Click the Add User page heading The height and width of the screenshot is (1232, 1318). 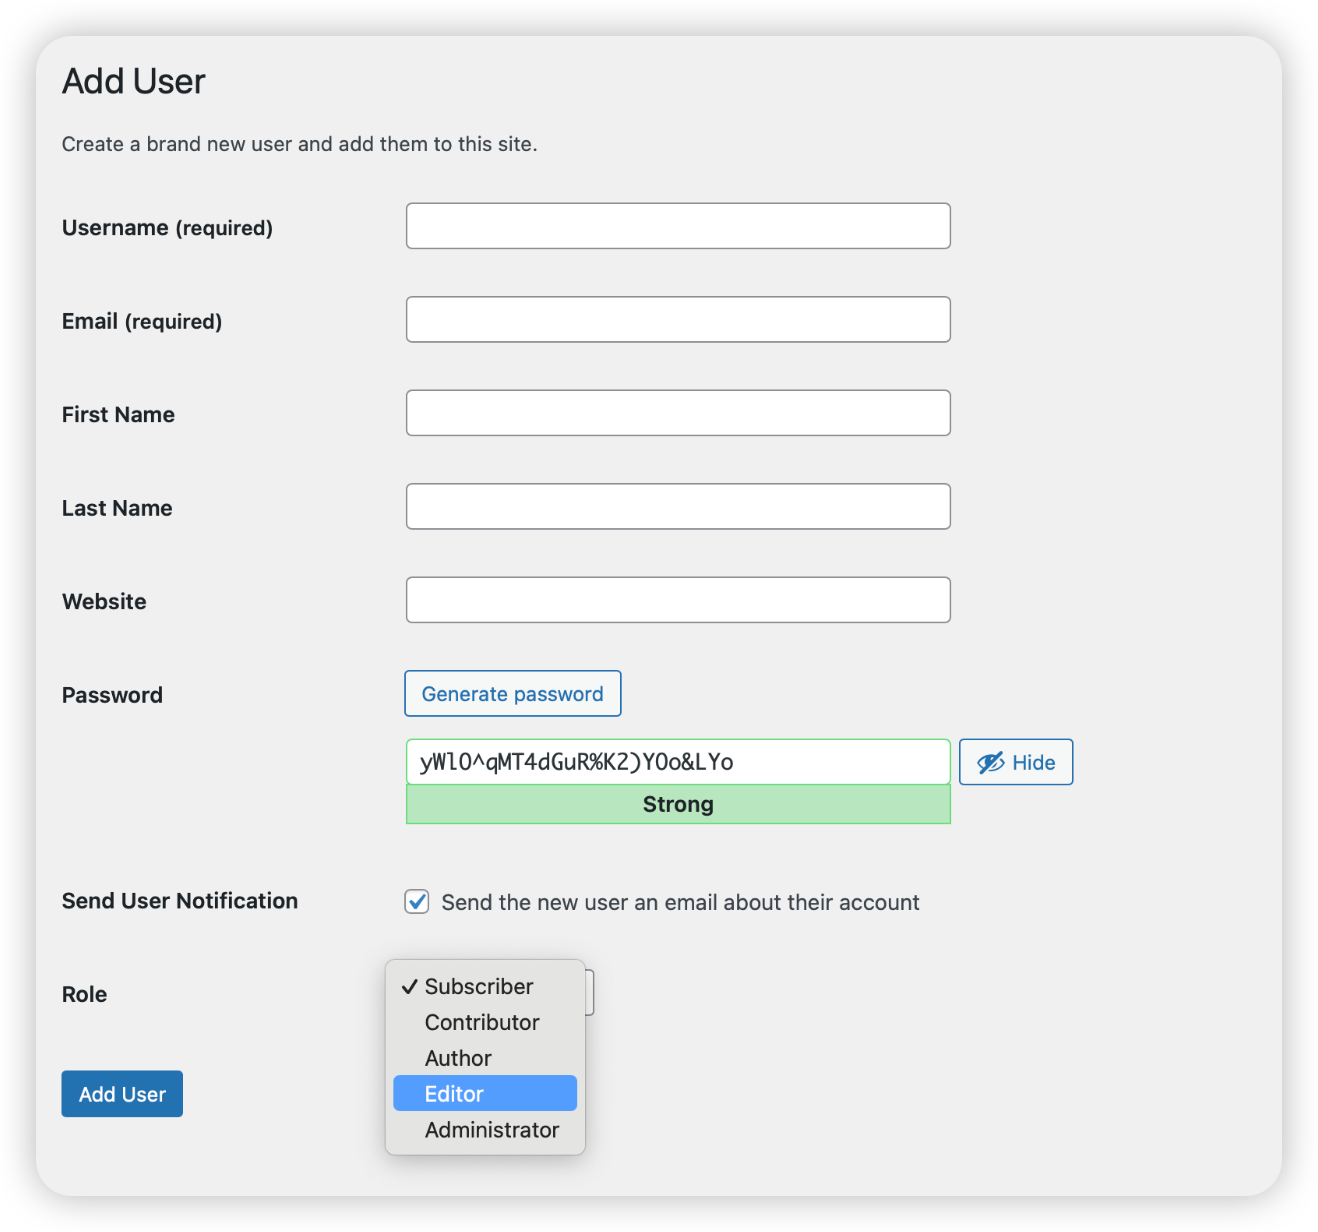[x=133, y=80]
